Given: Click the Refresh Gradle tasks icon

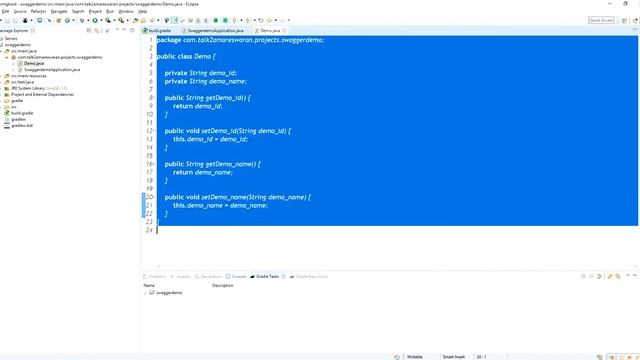Looking at the screenshot, I should (x=610, y=276).
